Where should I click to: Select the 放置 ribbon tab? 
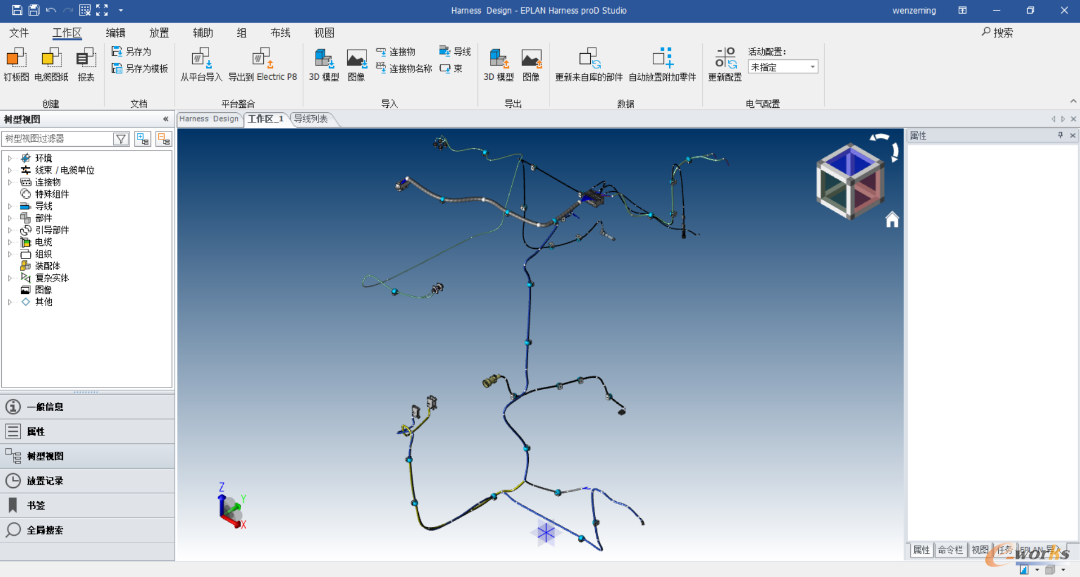pos(159,32)
